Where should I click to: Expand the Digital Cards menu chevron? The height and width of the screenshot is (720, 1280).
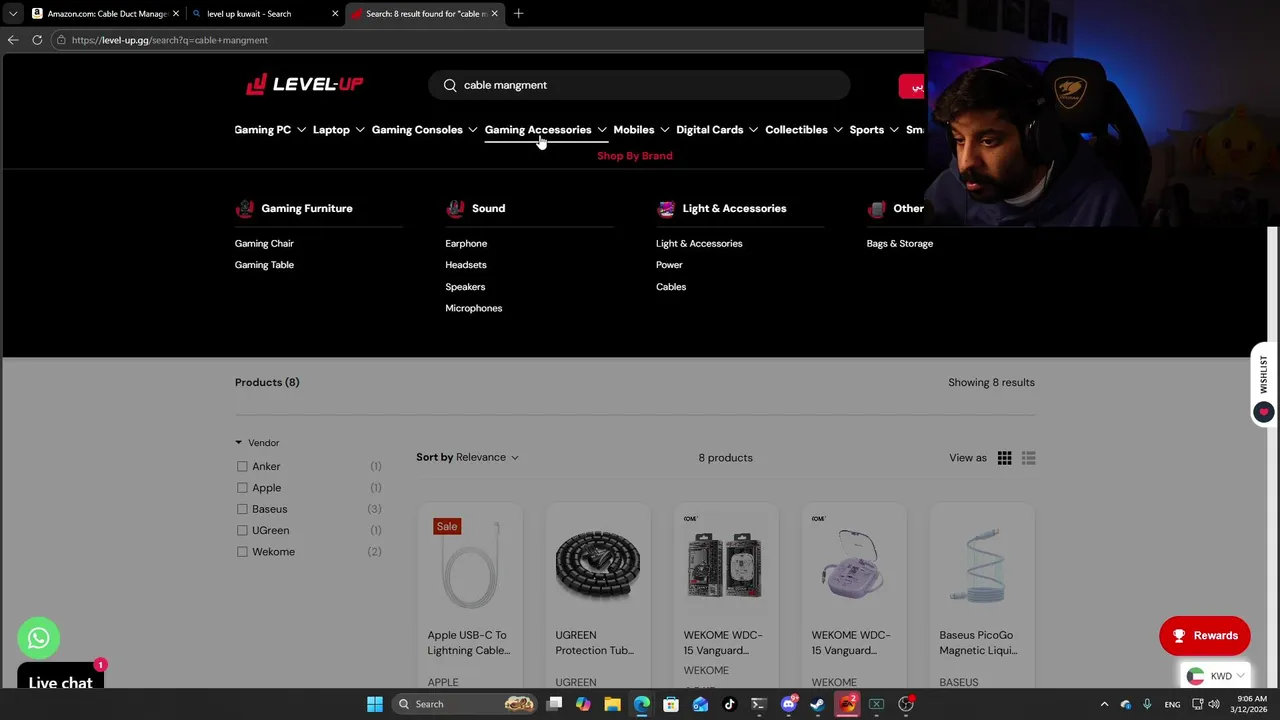[754, 130]
